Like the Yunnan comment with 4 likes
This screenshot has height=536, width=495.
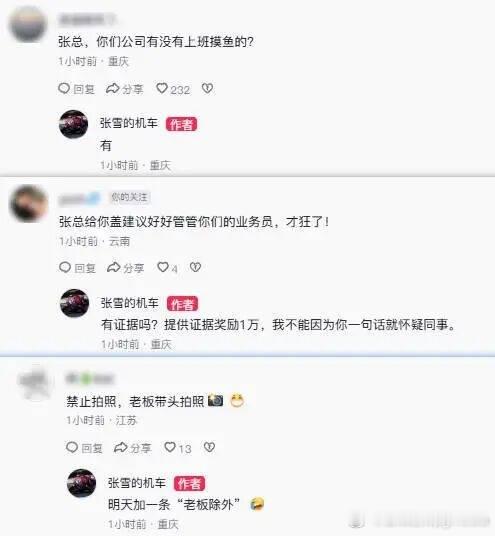coord(167,268)
